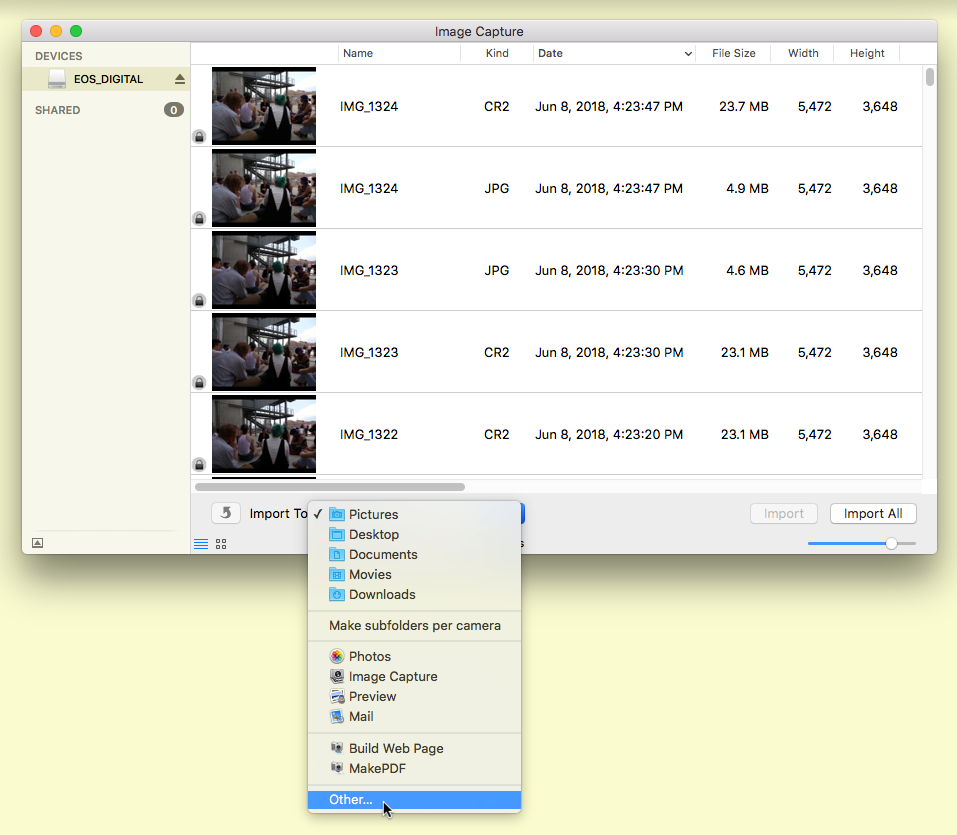Eject the EOS_DIGITAL device
This screenshot has height=835, width=957.
180,79
